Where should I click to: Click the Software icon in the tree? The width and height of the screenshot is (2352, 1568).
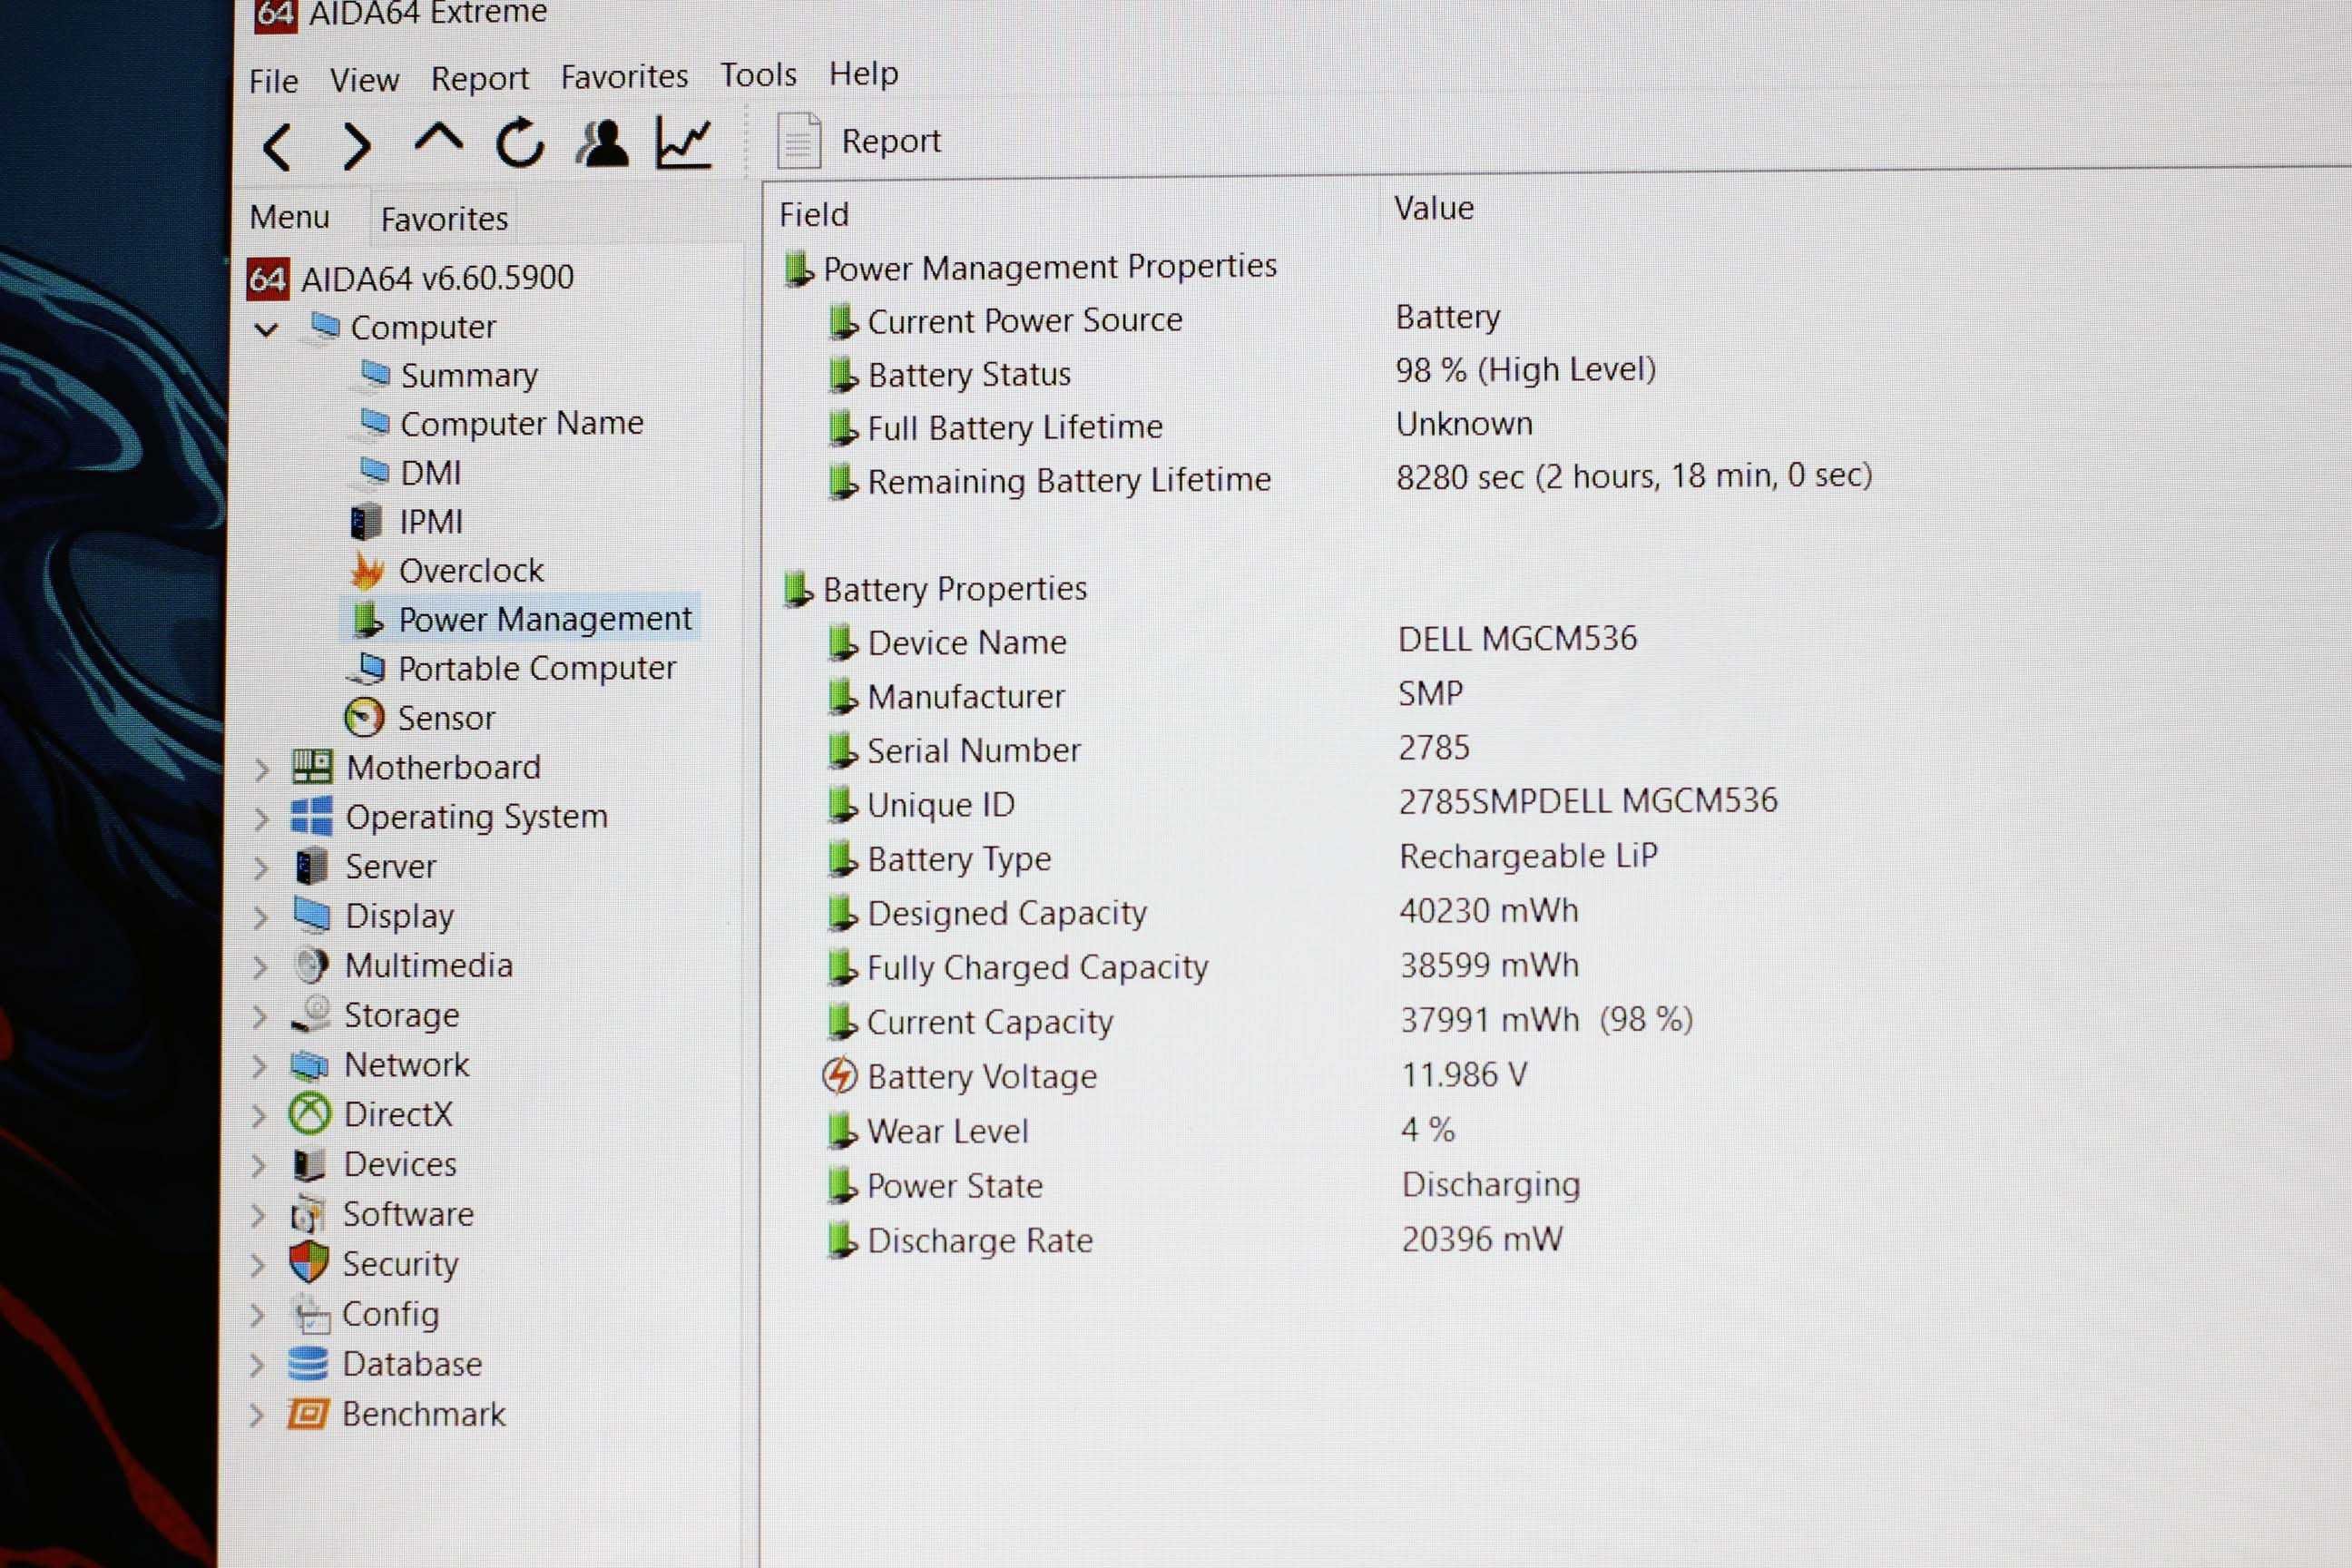pos(307,1215)
